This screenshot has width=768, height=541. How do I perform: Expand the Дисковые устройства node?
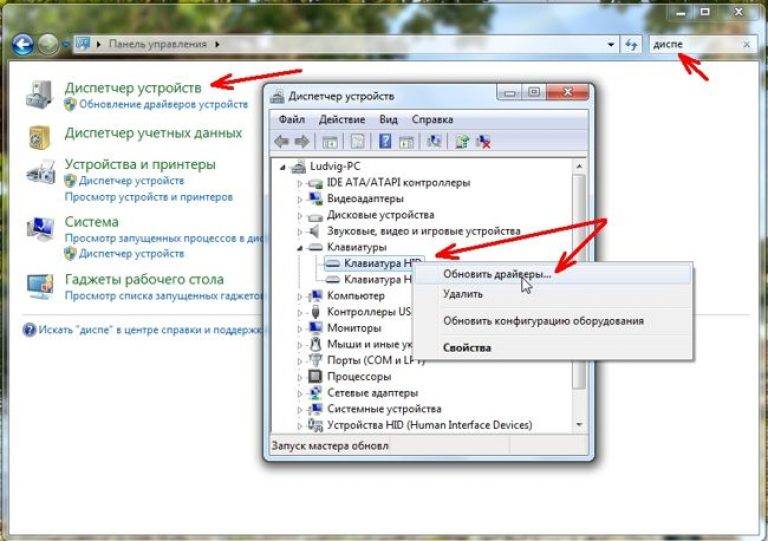click(300, 215)
